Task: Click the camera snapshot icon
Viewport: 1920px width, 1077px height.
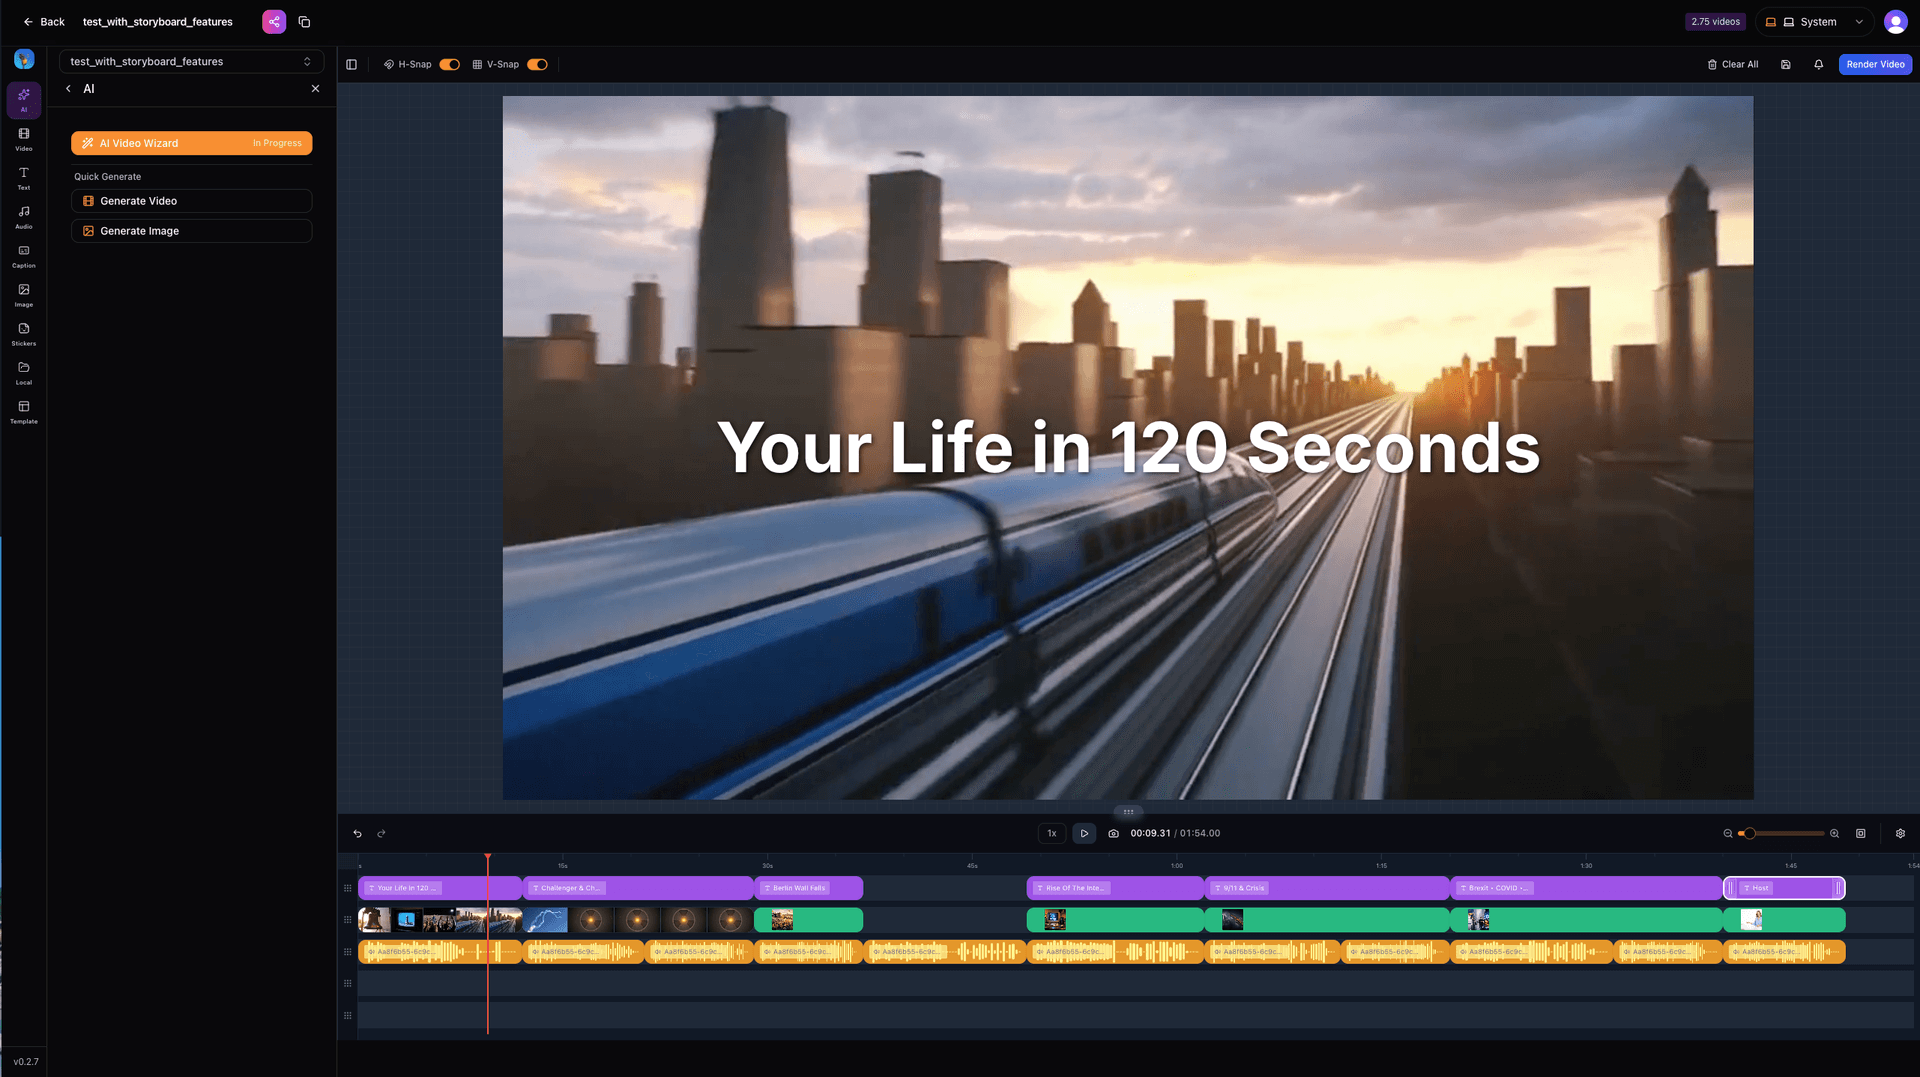Action: 1113,834
